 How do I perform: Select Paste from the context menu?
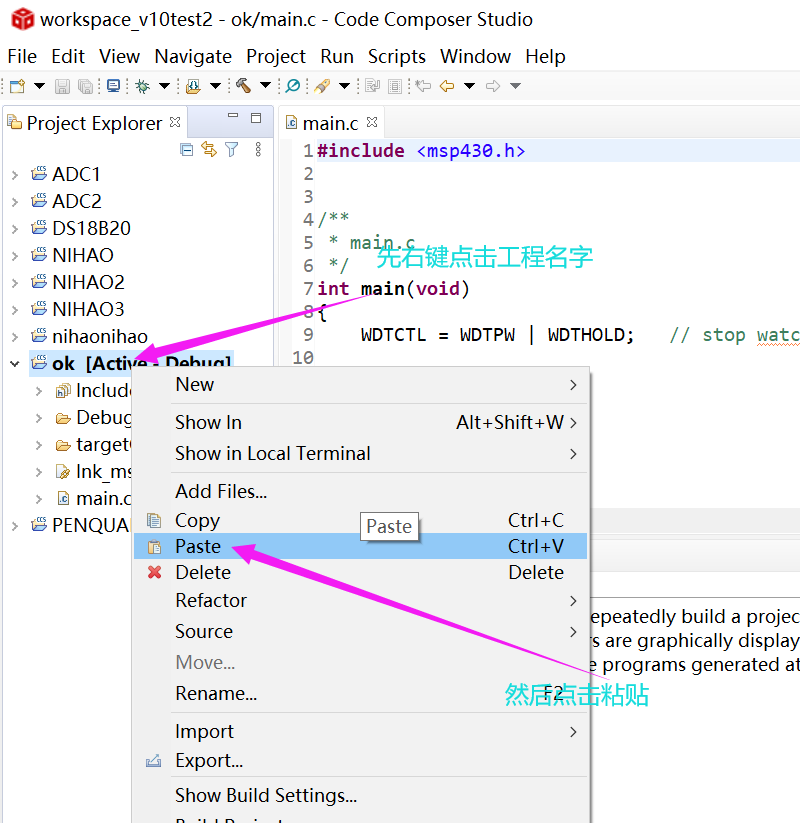[197, 546]
